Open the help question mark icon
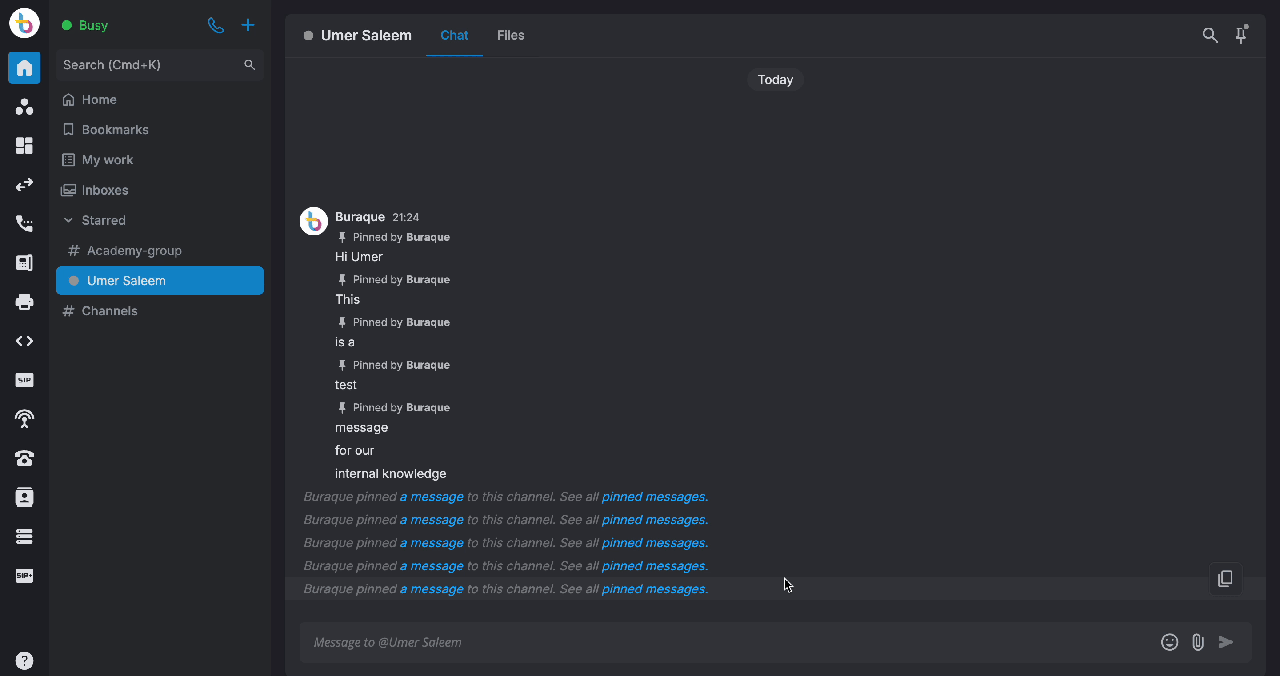Screen dimensions: 1280x676 tap(25, 660)
